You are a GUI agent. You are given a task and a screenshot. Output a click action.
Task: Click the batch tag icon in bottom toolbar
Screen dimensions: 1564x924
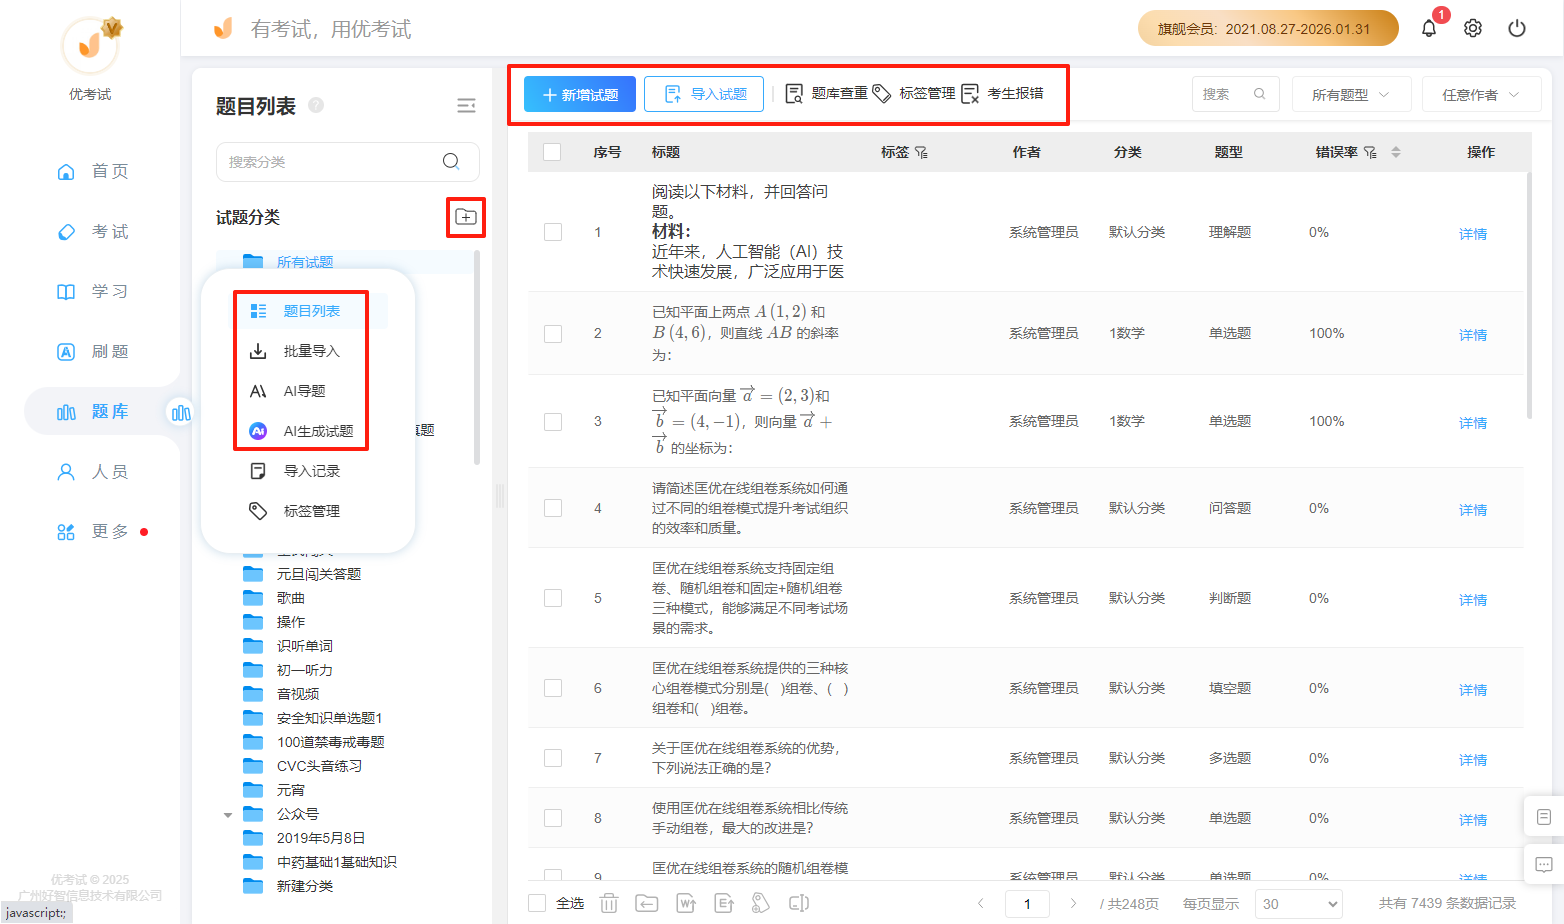click(761, 903)
